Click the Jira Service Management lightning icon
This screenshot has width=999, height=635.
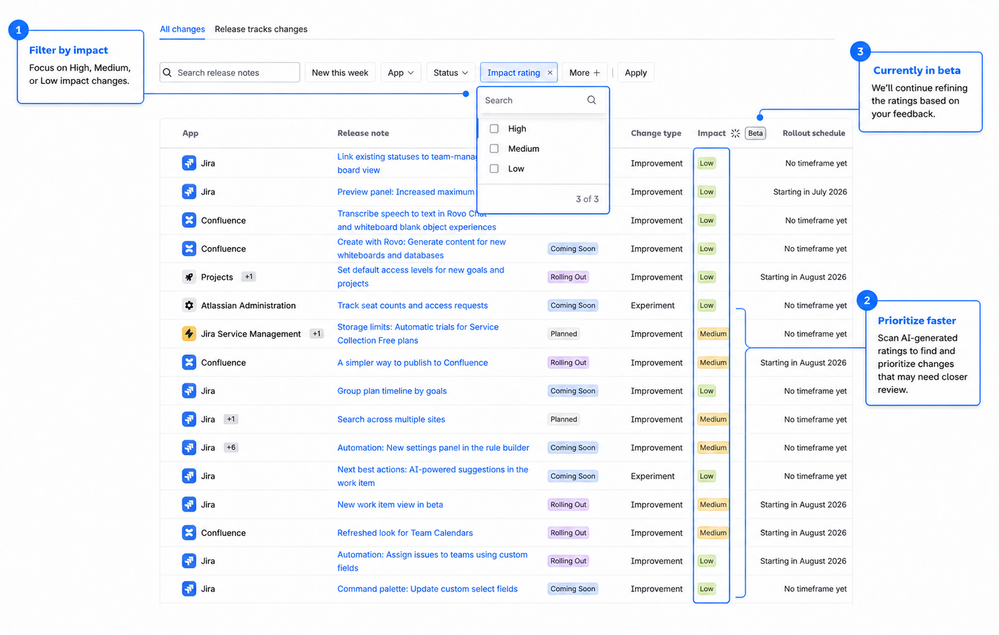coord(189,334)
